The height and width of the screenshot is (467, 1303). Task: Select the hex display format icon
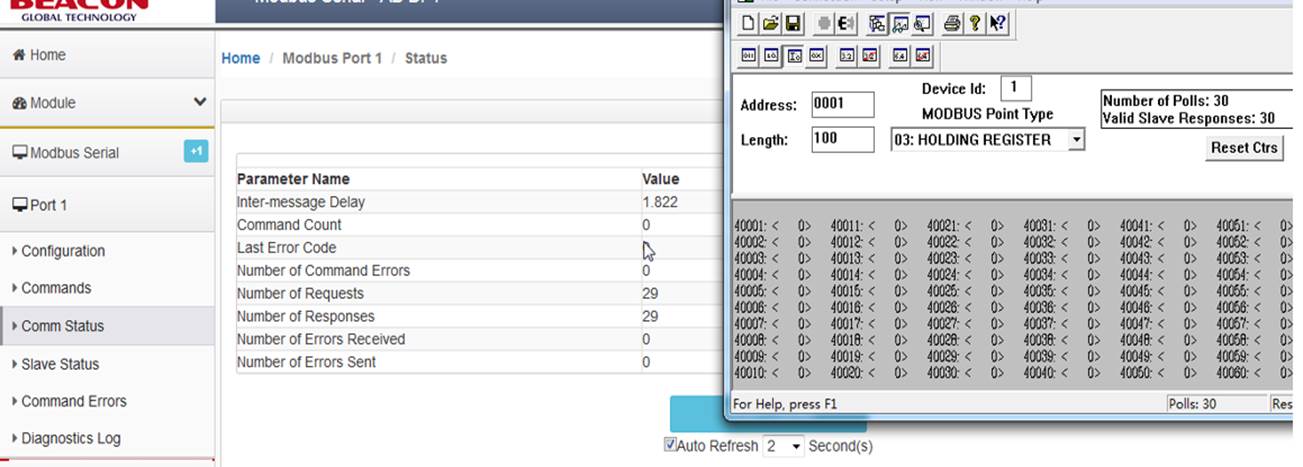pos(817,55)
